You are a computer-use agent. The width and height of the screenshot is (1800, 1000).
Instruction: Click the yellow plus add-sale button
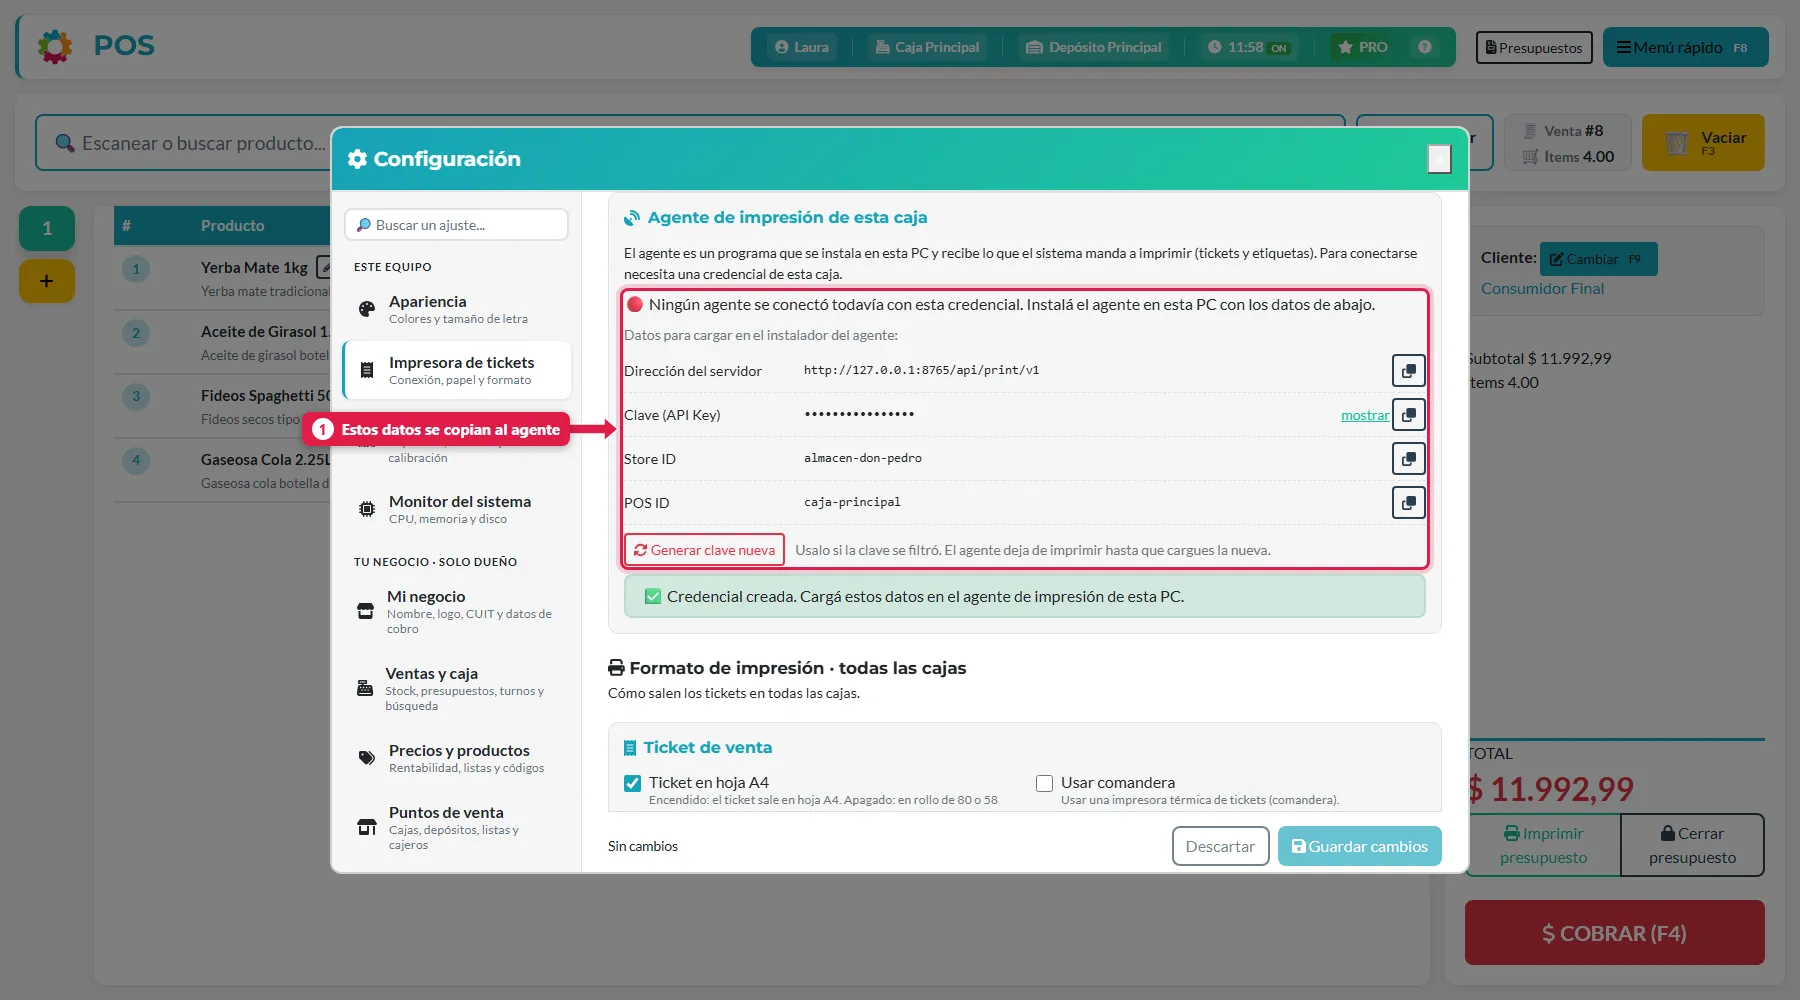pos(46,281)
